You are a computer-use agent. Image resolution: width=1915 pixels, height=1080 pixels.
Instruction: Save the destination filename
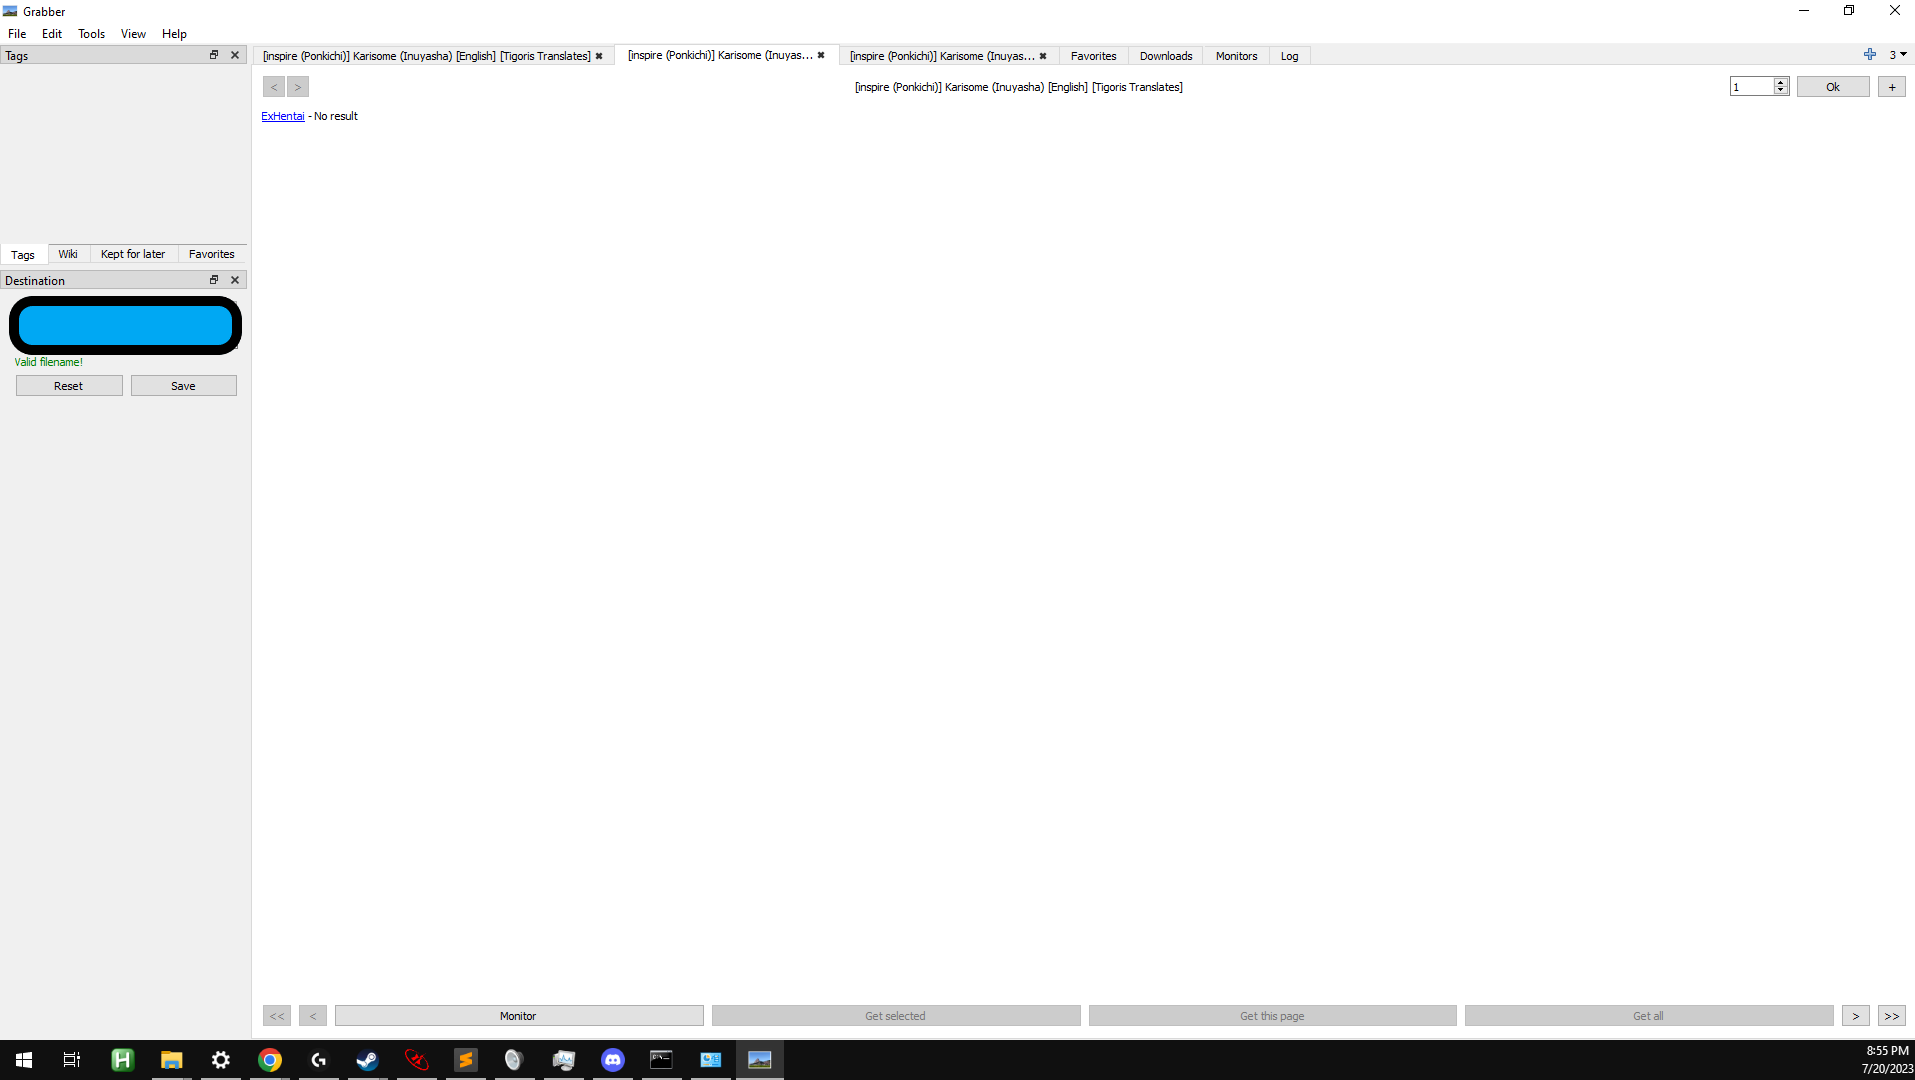point(183,385)
